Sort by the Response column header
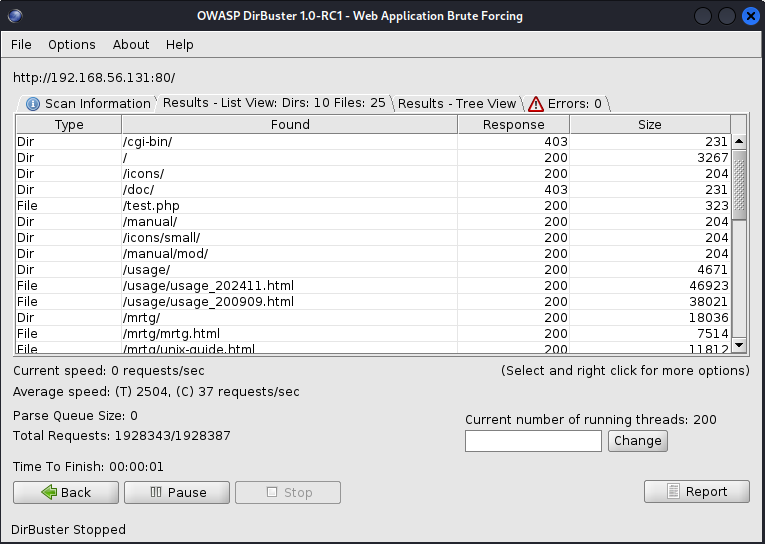 (x=514, y=124)
